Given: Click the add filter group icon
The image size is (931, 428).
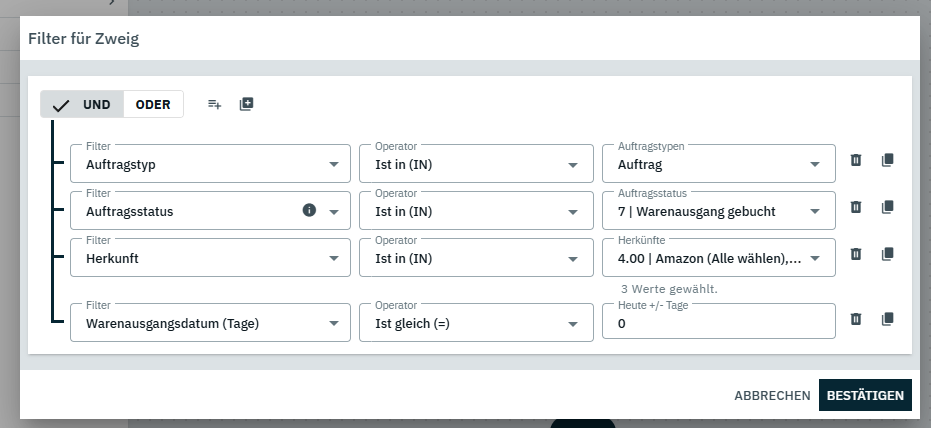Looking at the screenshot, I should pos(247,104).
